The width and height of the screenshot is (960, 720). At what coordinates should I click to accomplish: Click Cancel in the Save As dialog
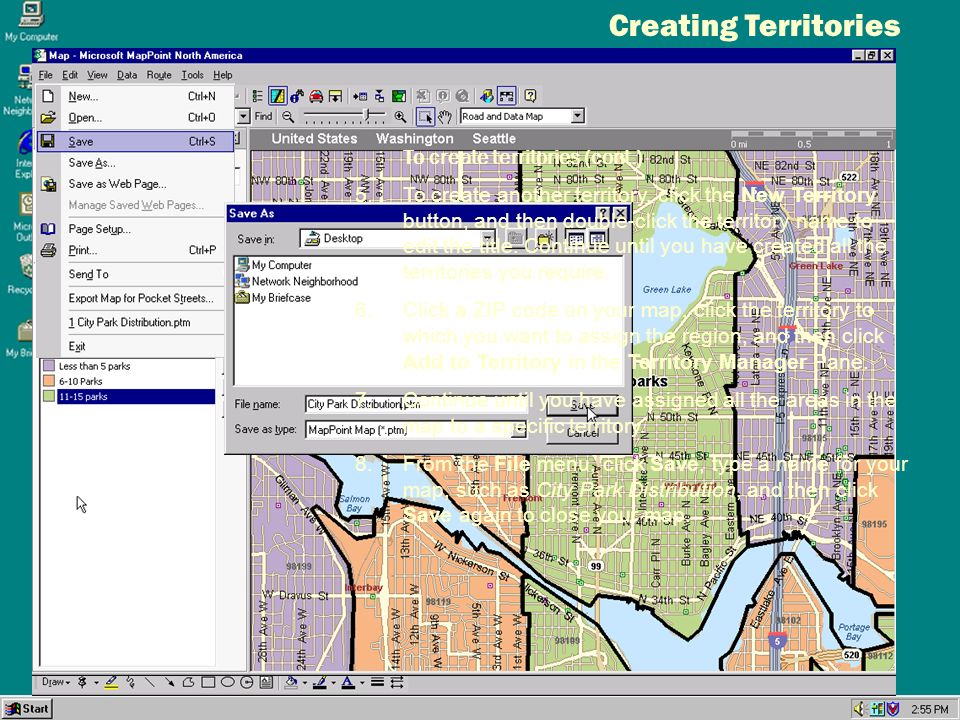(582, 433)
